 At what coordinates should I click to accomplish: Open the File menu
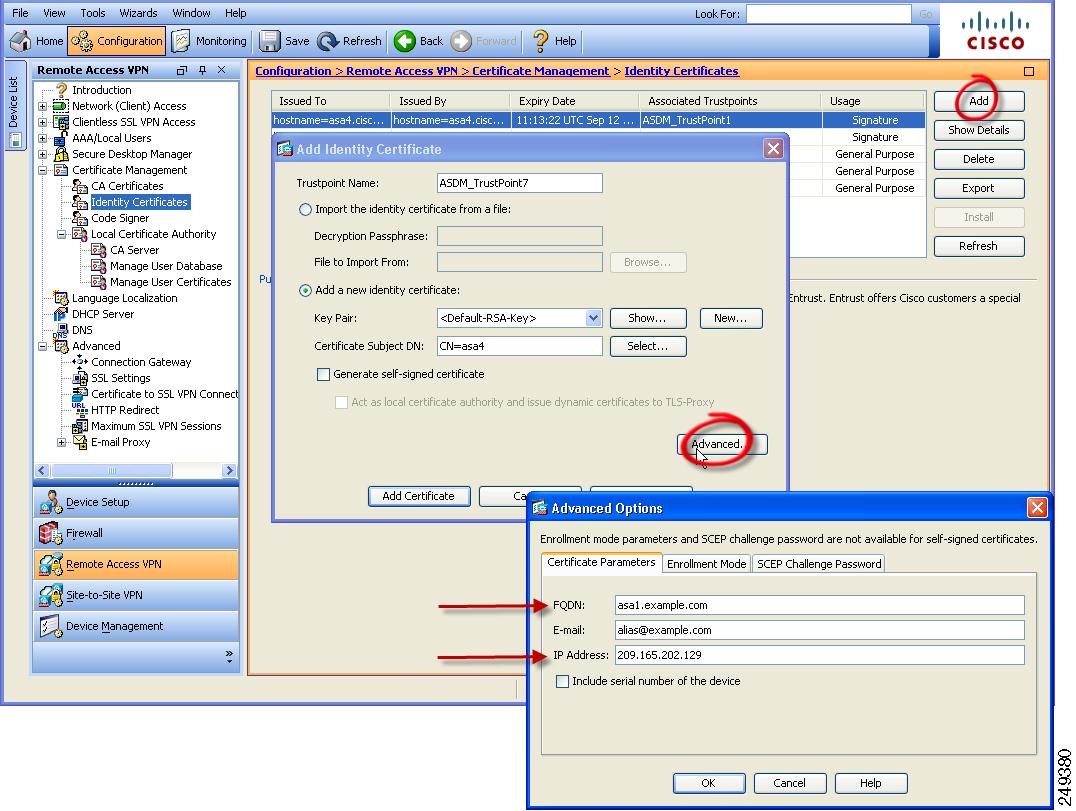[21, 13]
